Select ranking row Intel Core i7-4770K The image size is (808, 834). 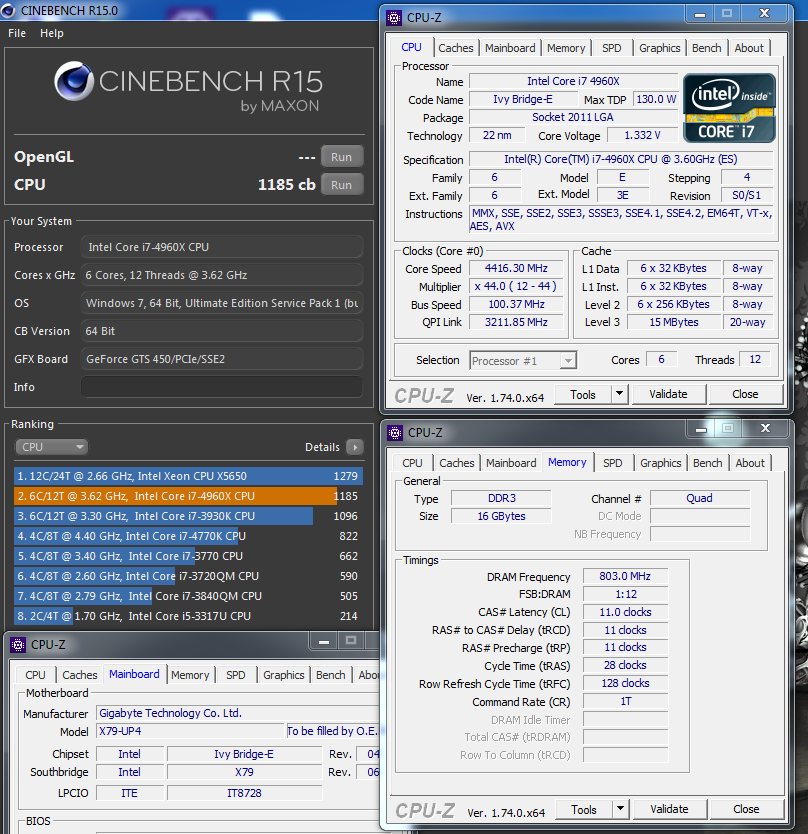pyautogui.click(x=188, y=536)
